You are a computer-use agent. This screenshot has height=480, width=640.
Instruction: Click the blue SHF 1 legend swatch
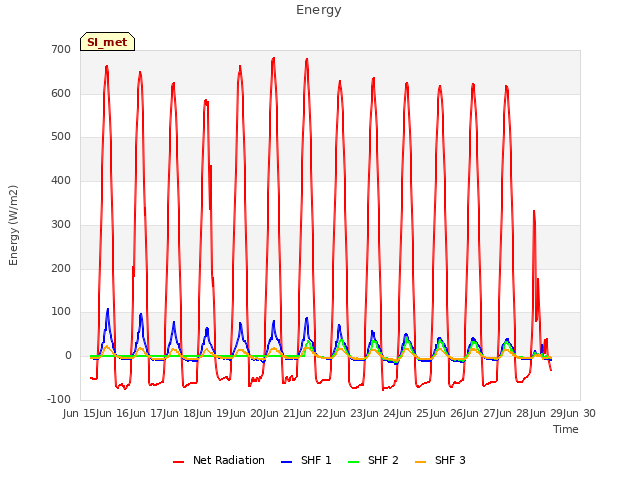[287, 462]
